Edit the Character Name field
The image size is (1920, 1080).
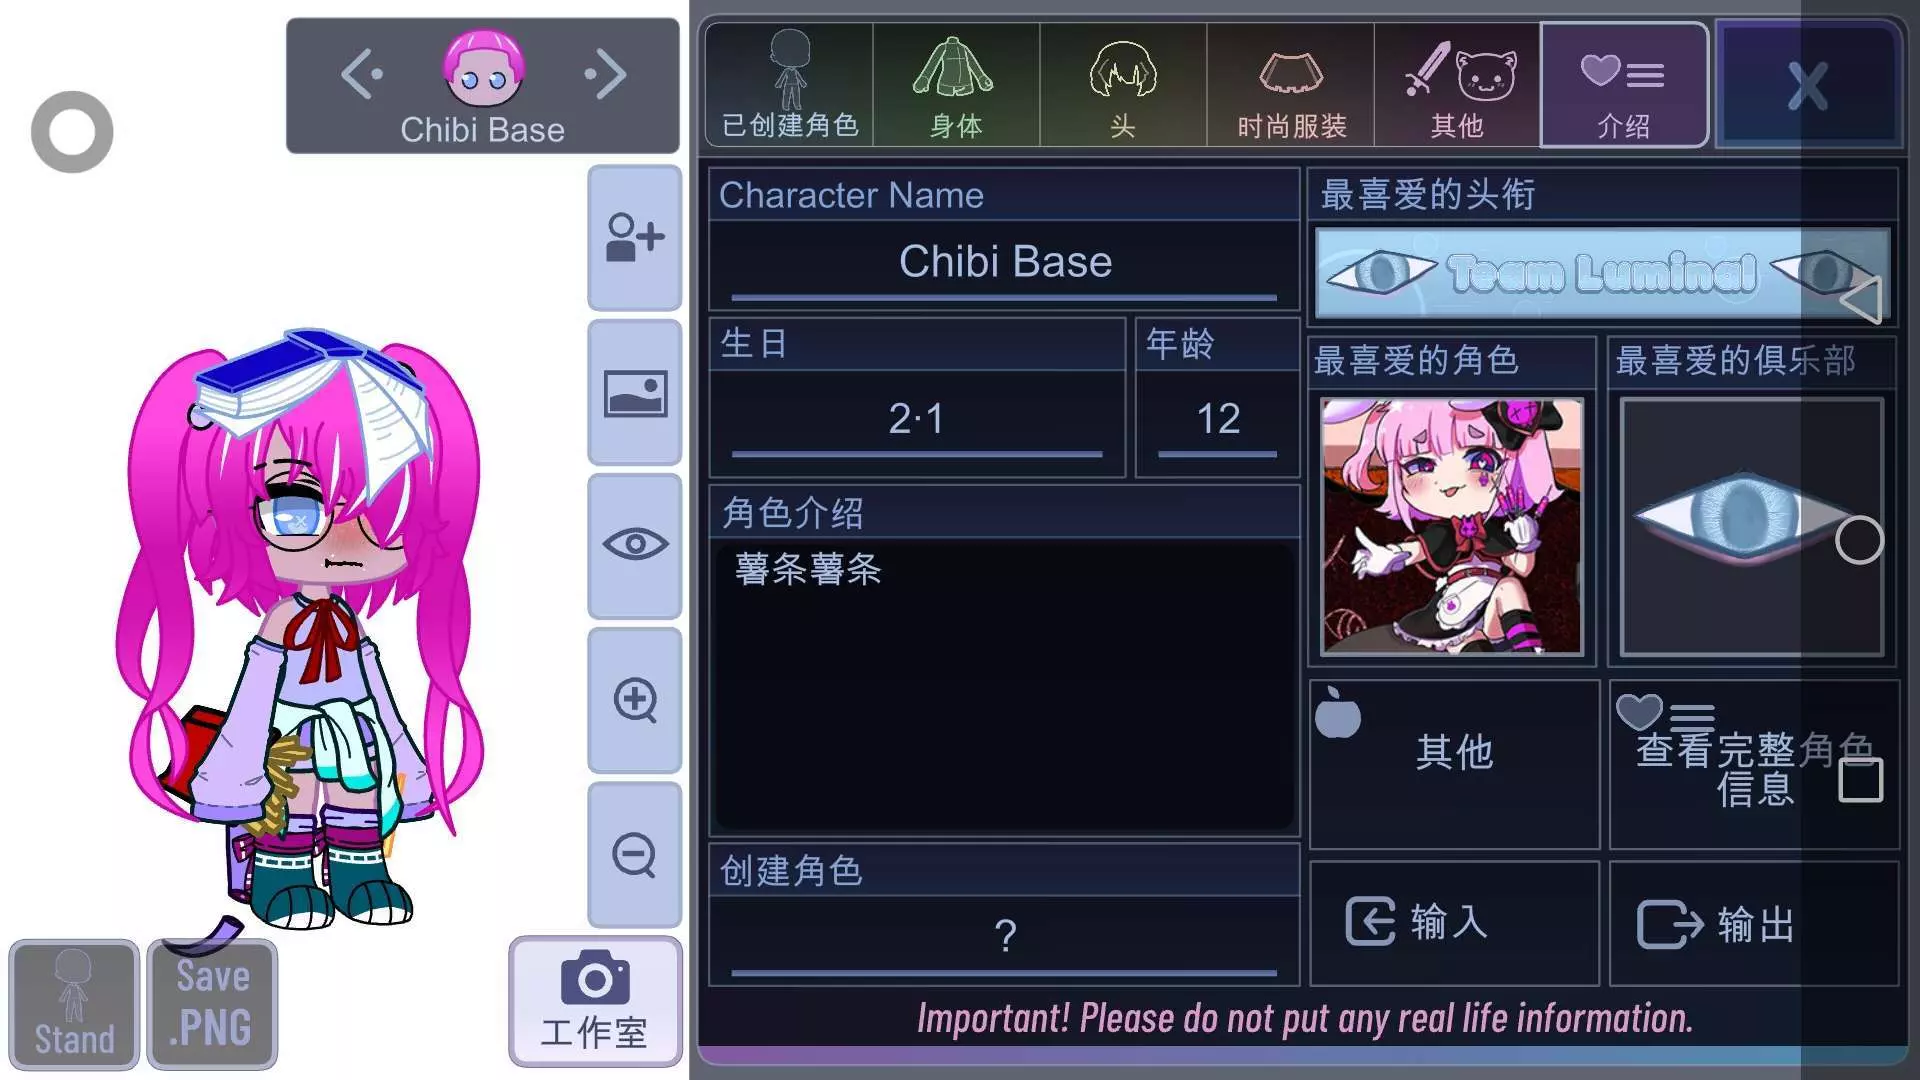pyautogui.click(x=1004, y=263)
